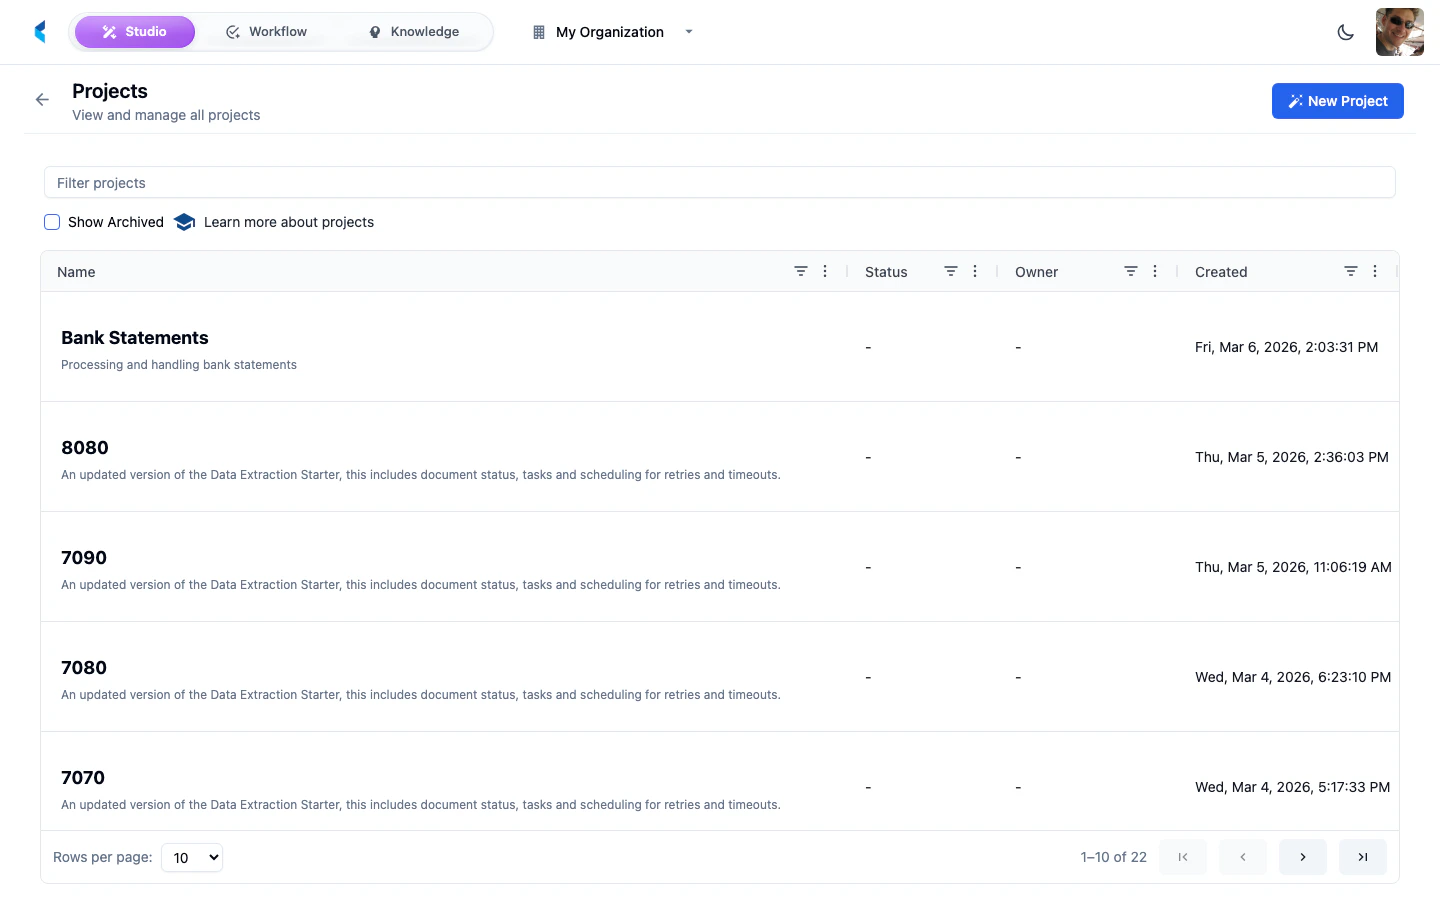Open the filter icon on the Owner column
Screen dimensions: 1440x900
(1130, 271)
